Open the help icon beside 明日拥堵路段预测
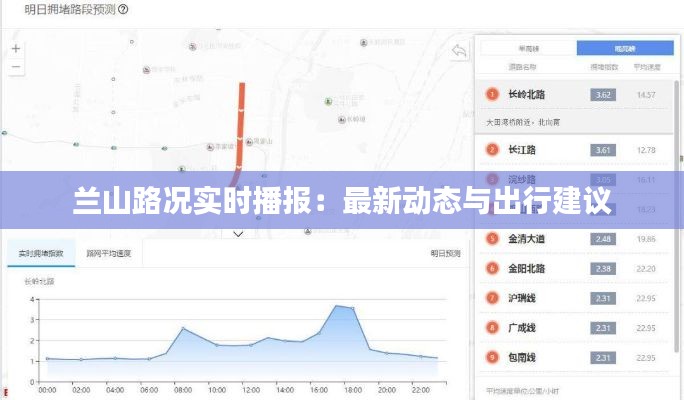This screenshot has height=400, width=684. pyautogui.click(x=123, y=9)
